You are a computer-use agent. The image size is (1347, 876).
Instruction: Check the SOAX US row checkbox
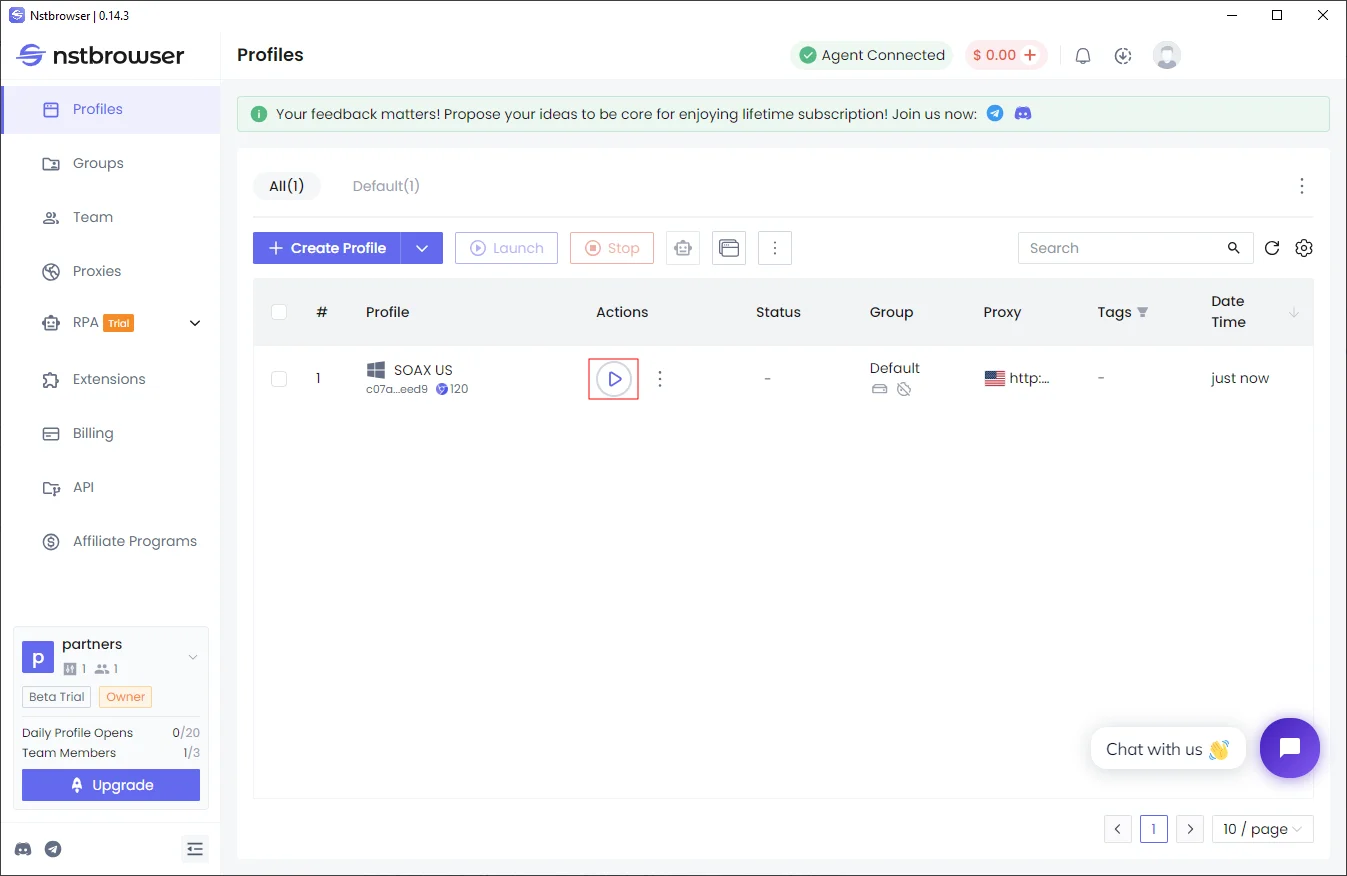279,379
